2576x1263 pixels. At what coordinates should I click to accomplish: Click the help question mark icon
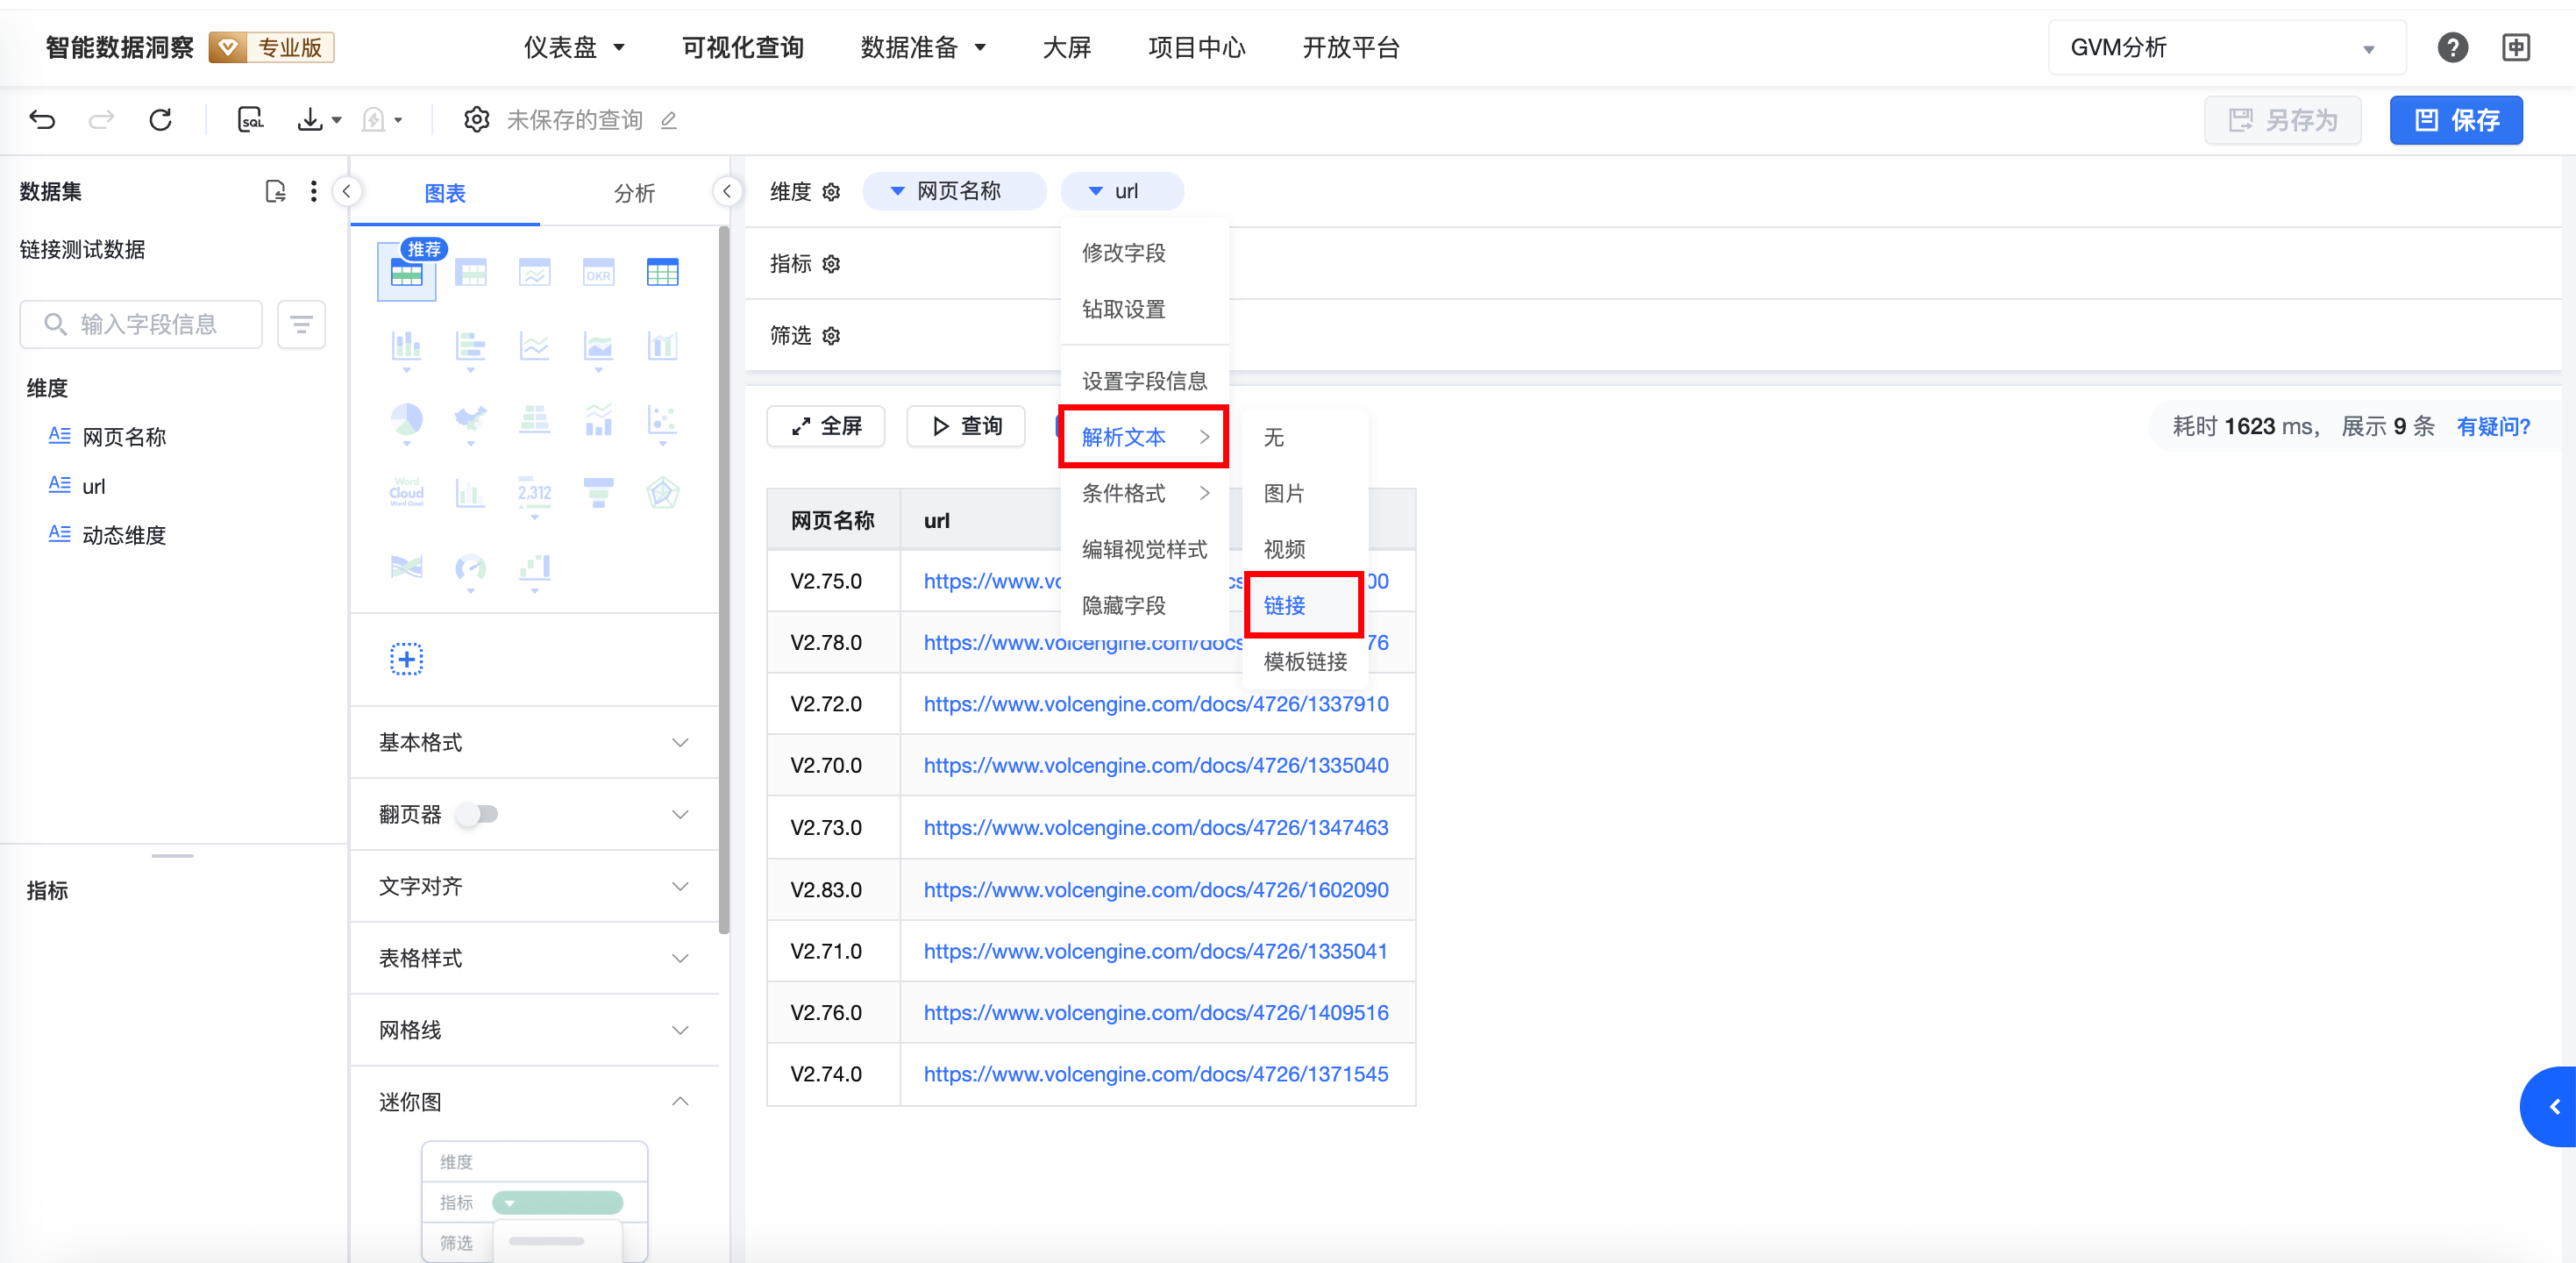point(2452,47)
